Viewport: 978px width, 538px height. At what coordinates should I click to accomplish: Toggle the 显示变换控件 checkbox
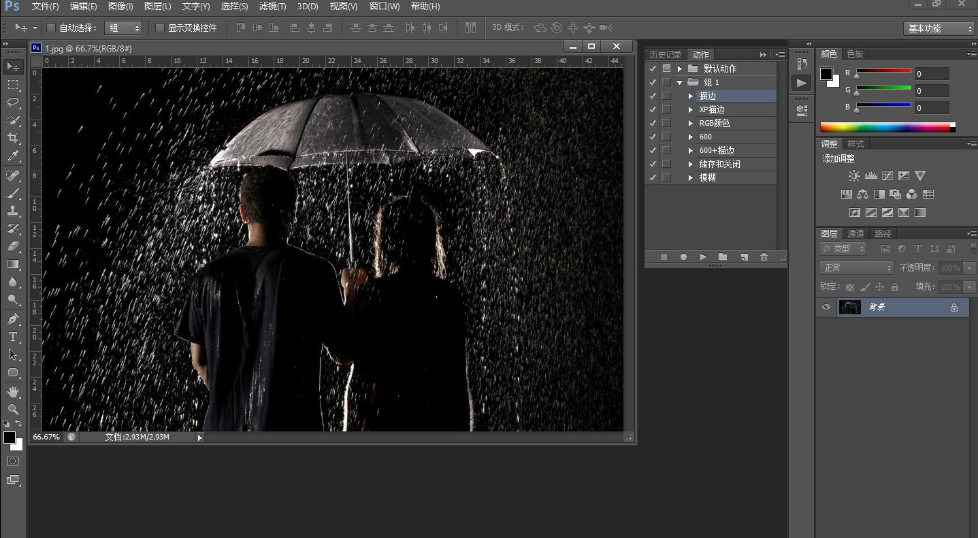[160, 28]
